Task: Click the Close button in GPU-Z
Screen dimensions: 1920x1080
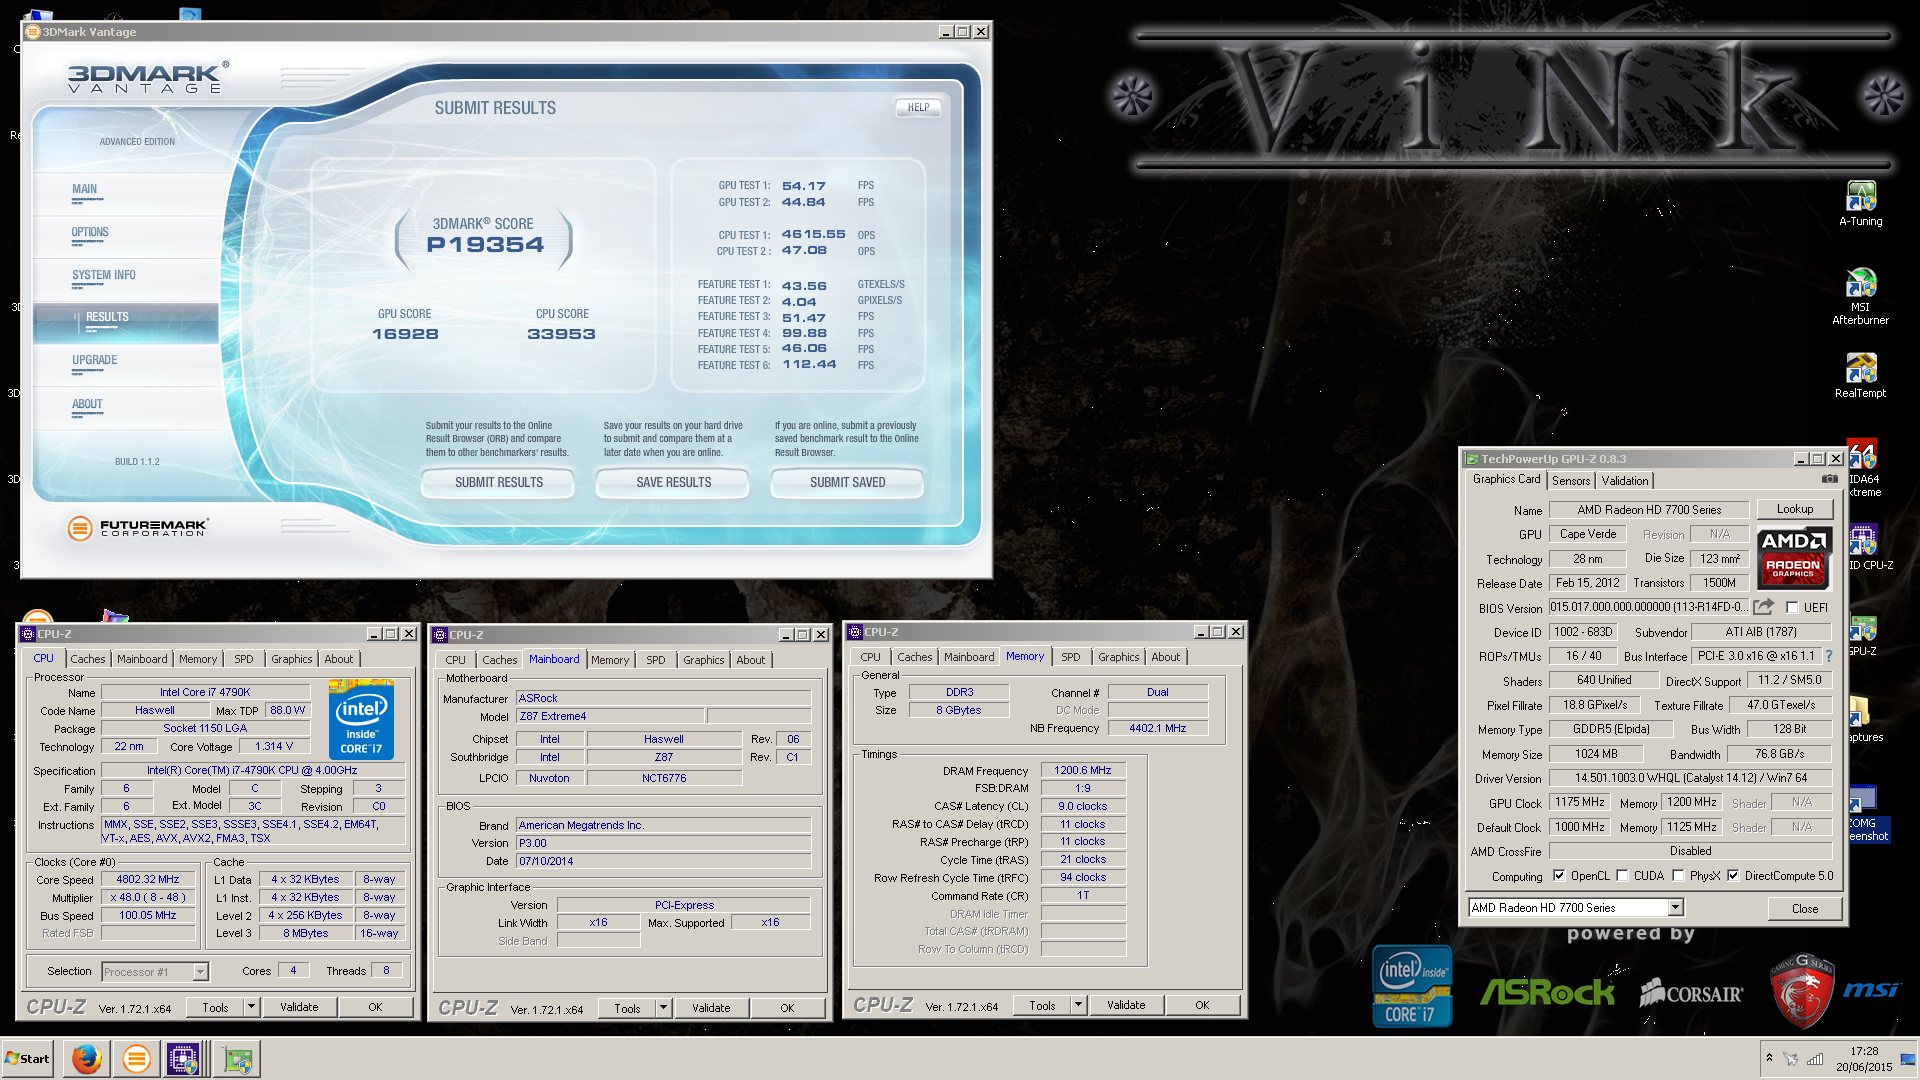Action: click(1804, 908)
